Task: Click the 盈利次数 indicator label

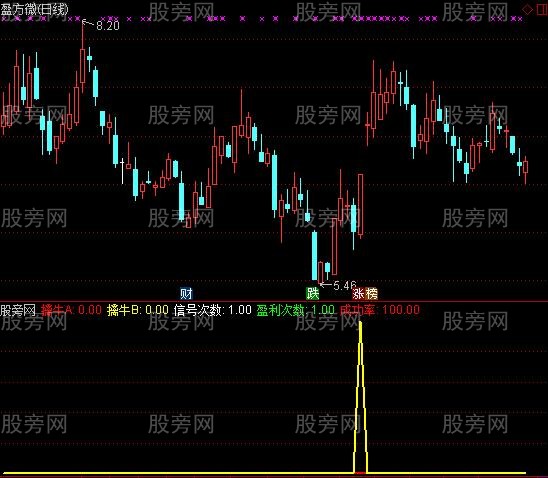Action: coord(295,310)
